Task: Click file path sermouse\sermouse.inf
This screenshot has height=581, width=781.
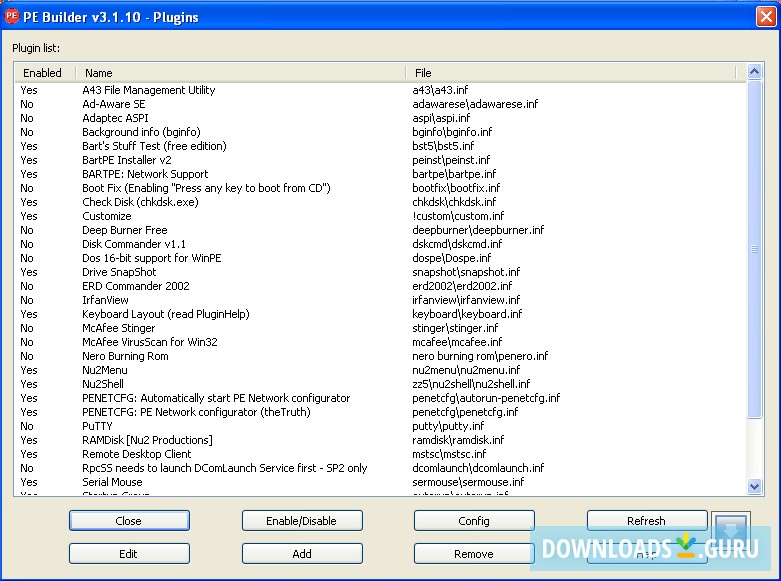Action: 468,481
